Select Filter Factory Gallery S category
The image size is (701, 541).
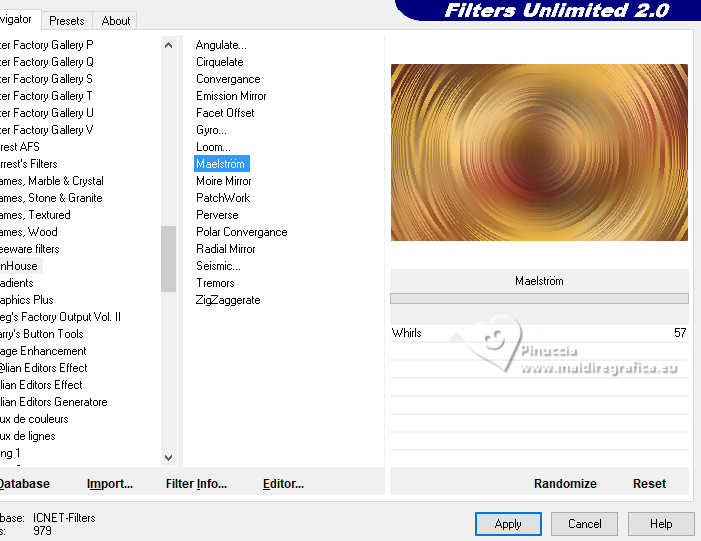[46, 79]
